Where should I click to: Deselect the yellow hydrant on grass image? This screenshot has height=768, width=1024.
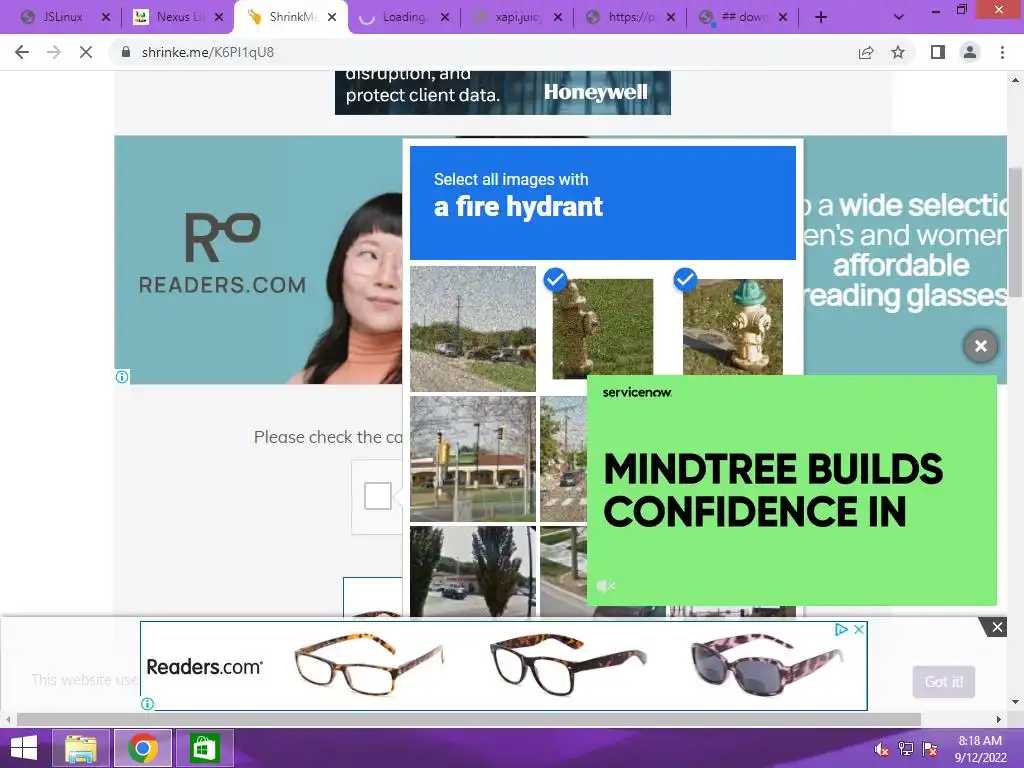tap(602, 328)
